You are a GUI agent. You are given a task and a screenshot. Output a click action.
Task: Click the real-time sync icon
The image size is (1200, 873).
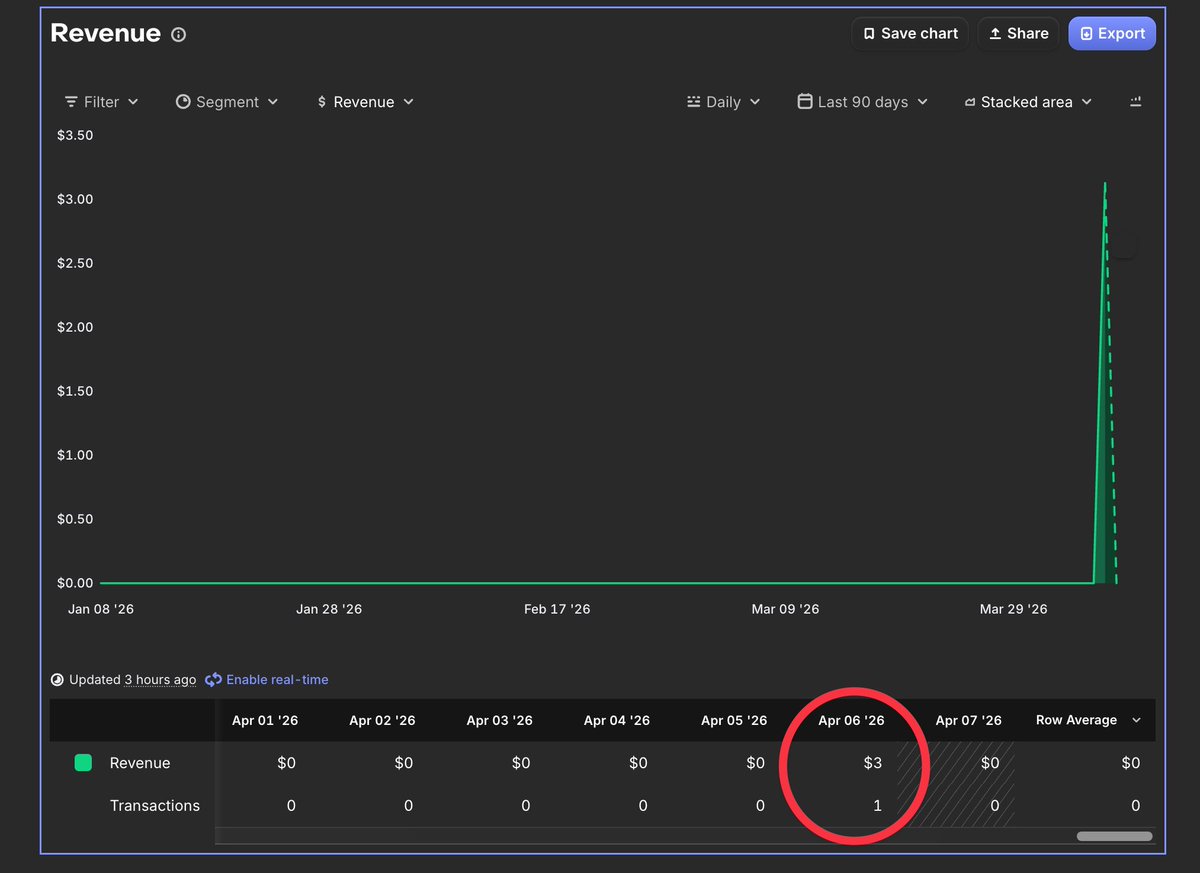[x=213, y=680]
